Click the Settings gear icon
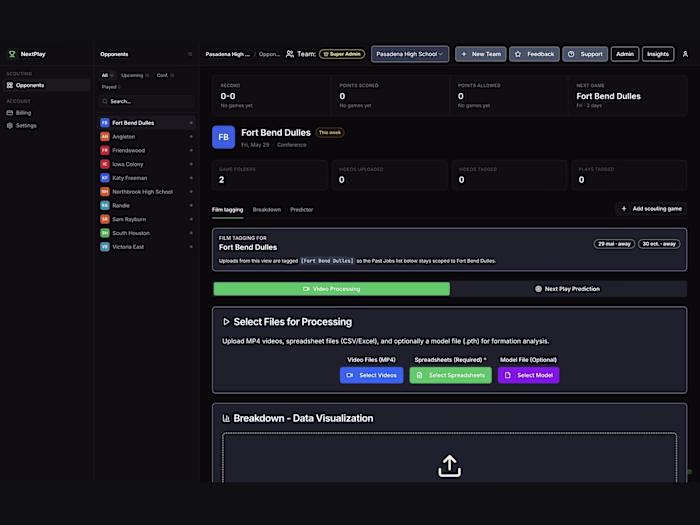Screen dimensions: 700x525 coord(10,126)
